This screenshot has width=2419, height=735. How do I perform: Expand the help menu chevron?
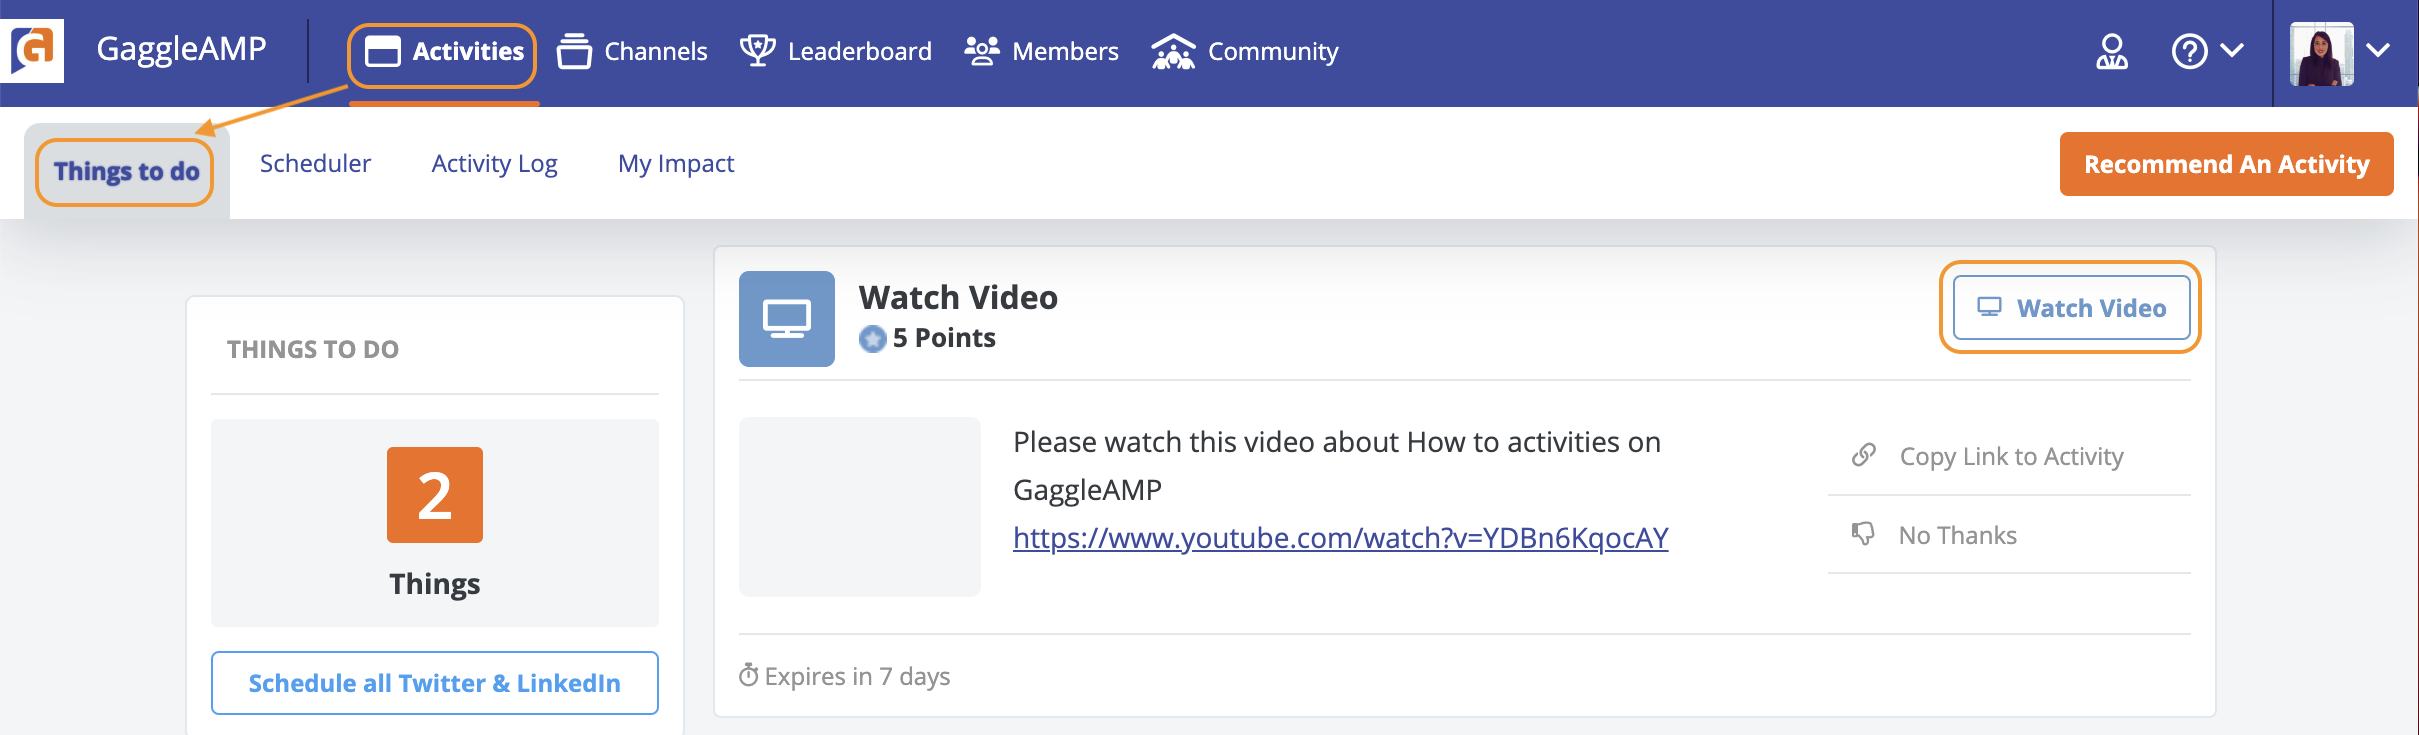(x=2232, y=50)
